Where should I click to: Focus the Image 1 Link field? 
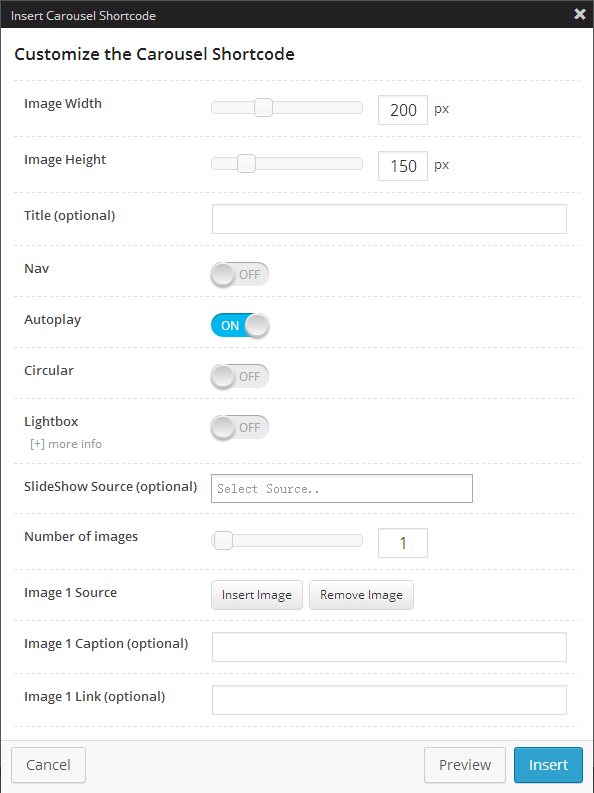tap(389, 700)
